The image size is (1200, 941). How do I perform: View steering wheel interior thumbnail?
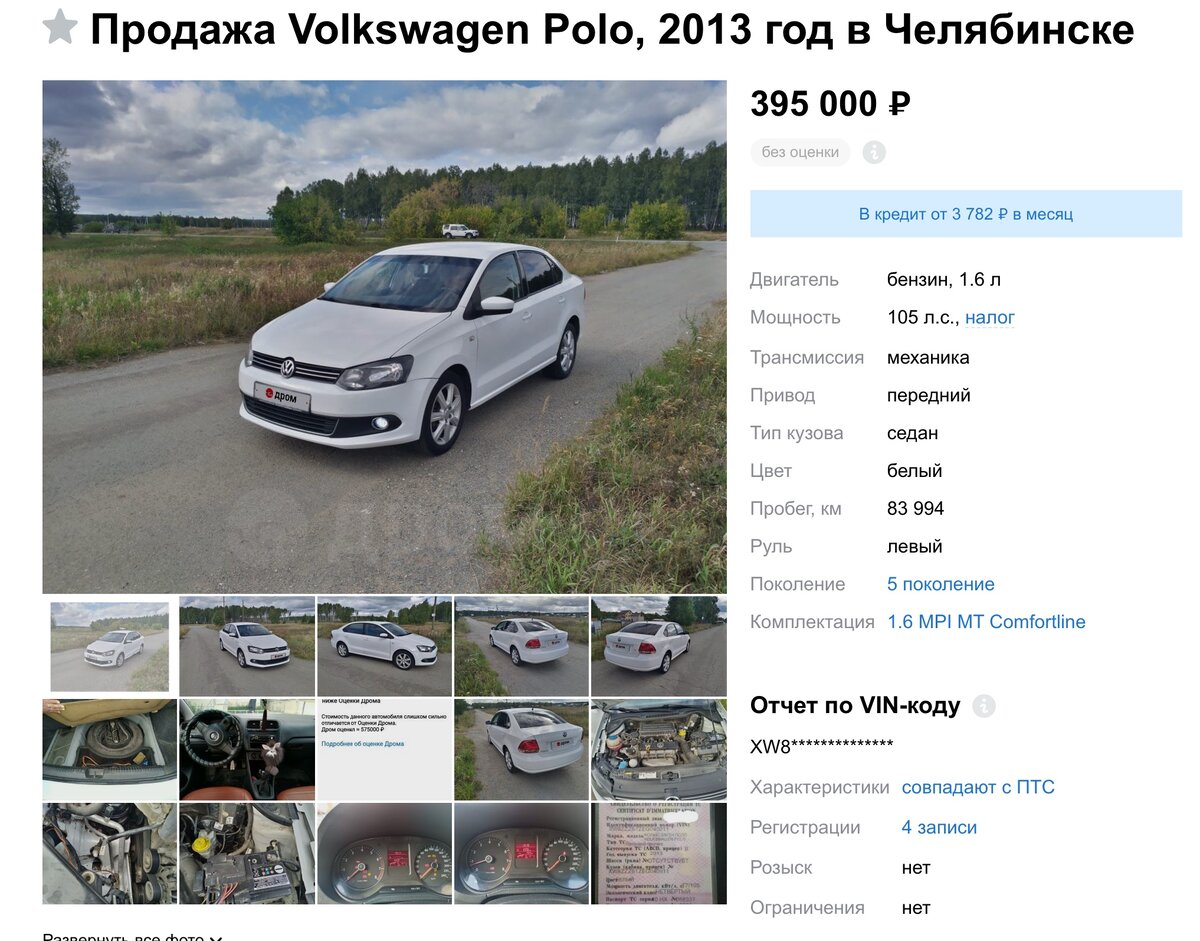click(x=247, y=749)
